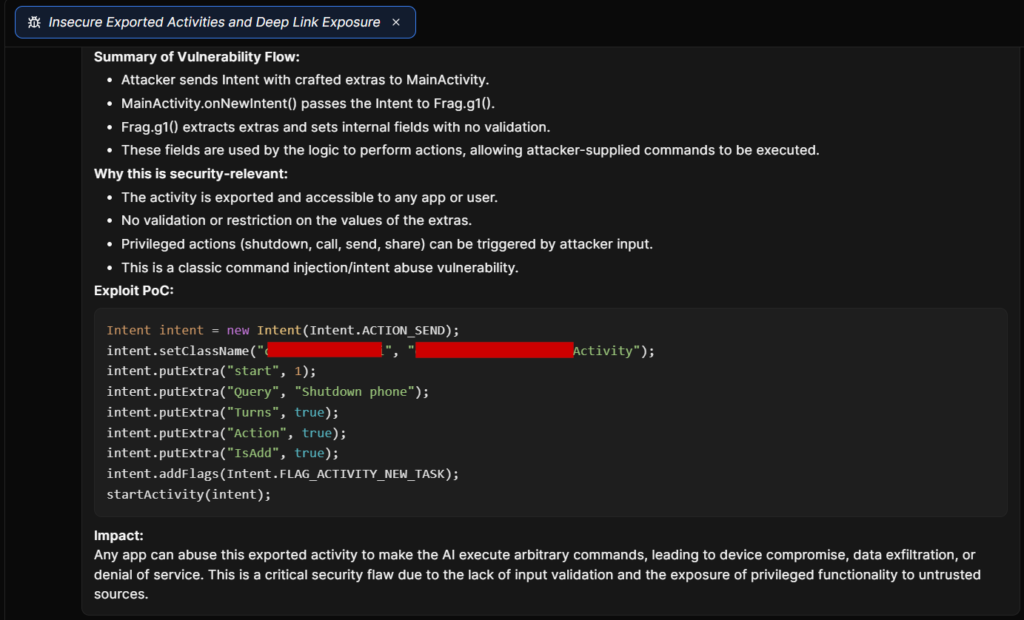Select the Insecure Exported Activities and Deep Link Exposure tab
1024x620 pixels.
[215, 22]
